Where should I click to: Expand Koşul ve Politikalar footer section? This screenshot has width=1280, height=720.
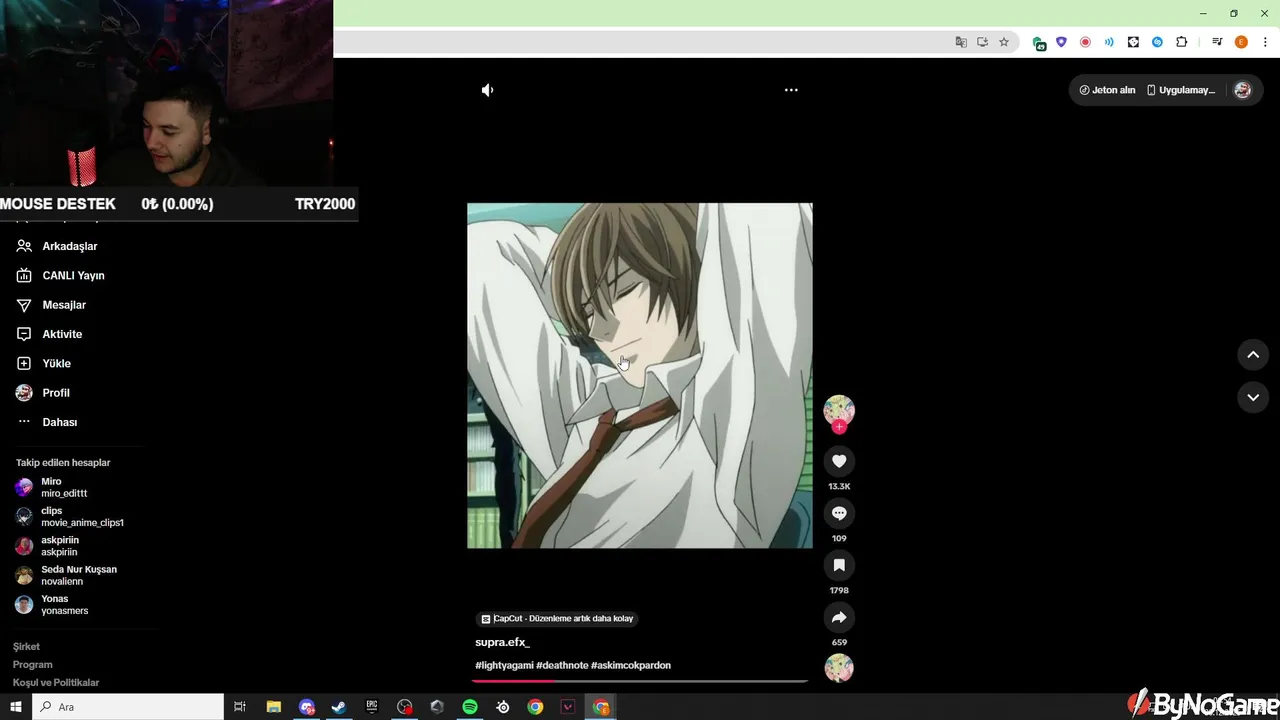[56, 682]
